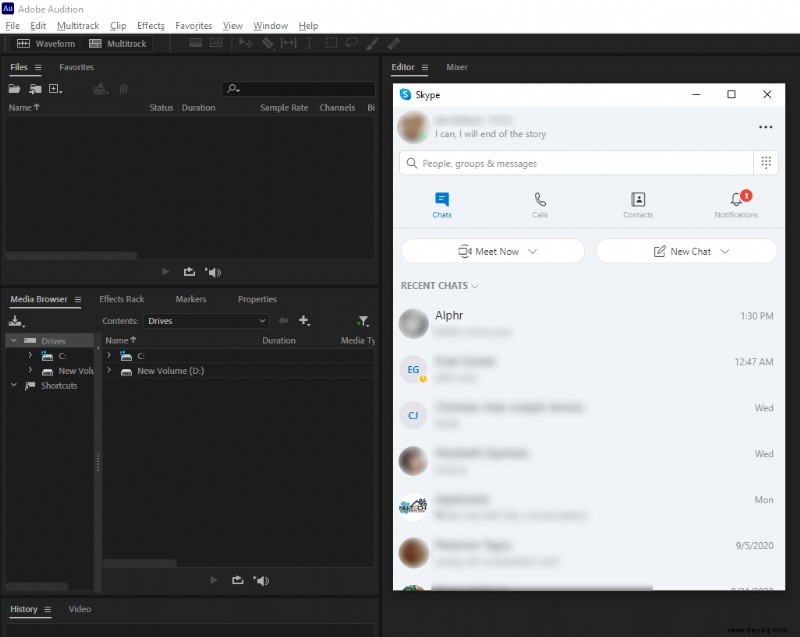This screenshot has width=800, height=637.
Task: Open the Effects menu
Action: [151, 26]
